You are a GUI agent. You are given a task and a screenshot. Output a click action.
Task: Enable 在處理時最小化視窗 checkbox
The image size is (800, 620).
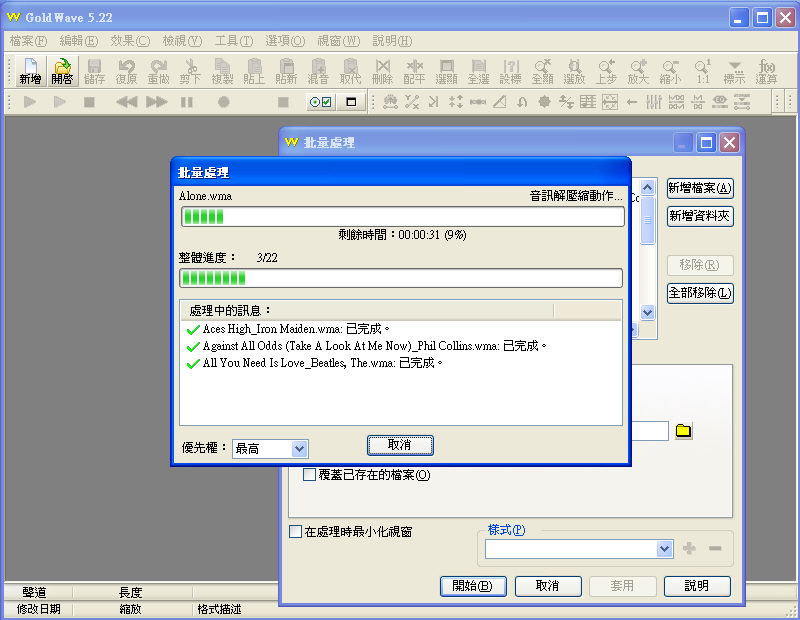pyautogui.click(x=295, y=532)
